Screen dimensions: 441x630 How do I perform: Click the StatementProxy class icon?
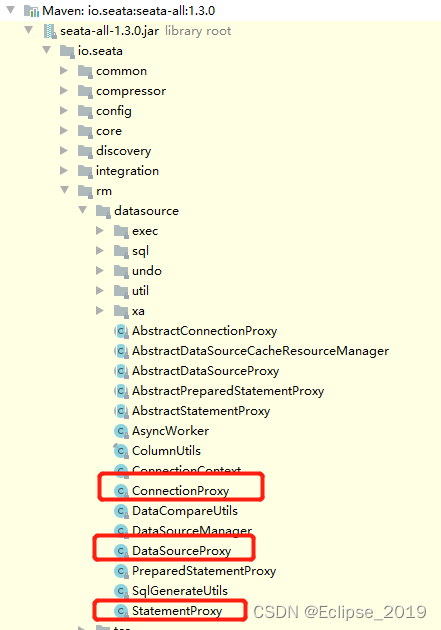(x=121, y=611)
